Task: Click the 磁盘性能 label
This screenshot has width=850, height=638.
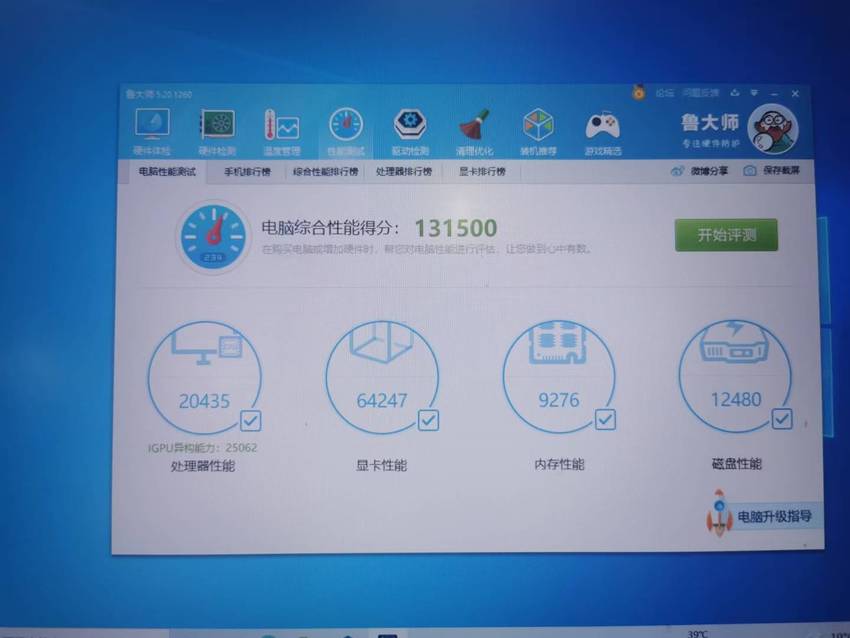Action: pos(736,464)
